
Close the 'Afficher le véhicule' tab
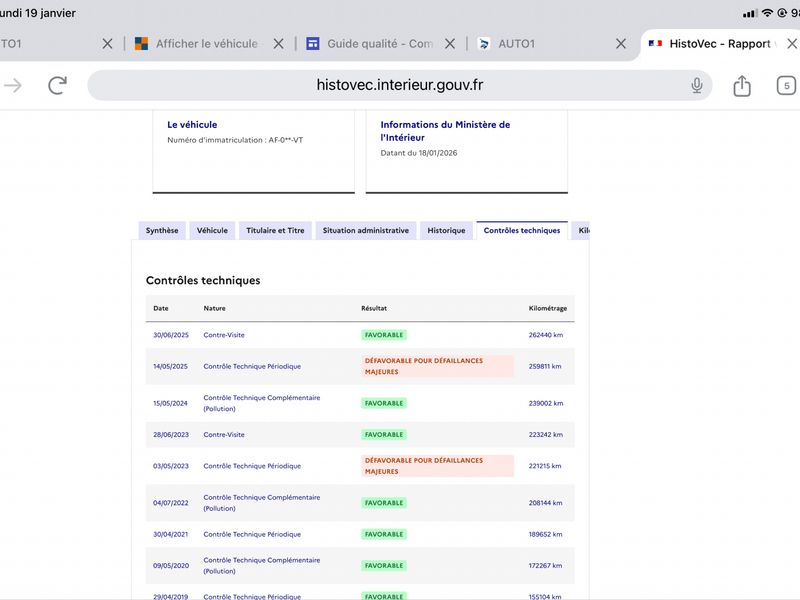(278, 44)
